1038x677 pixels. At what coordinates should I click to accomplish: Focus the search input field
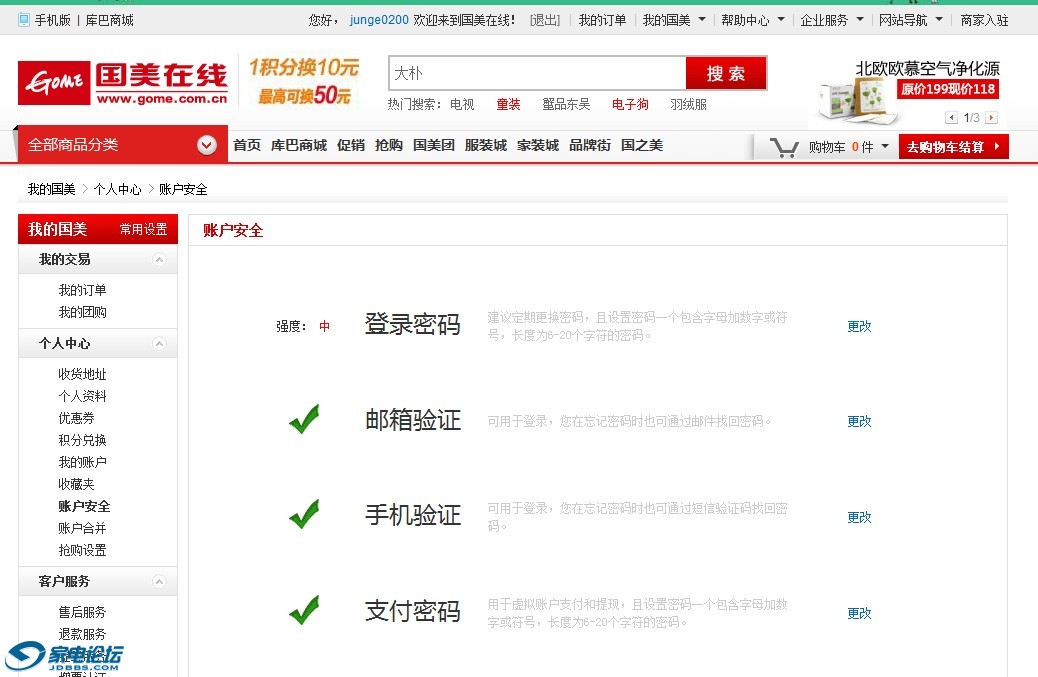[537, 73]
